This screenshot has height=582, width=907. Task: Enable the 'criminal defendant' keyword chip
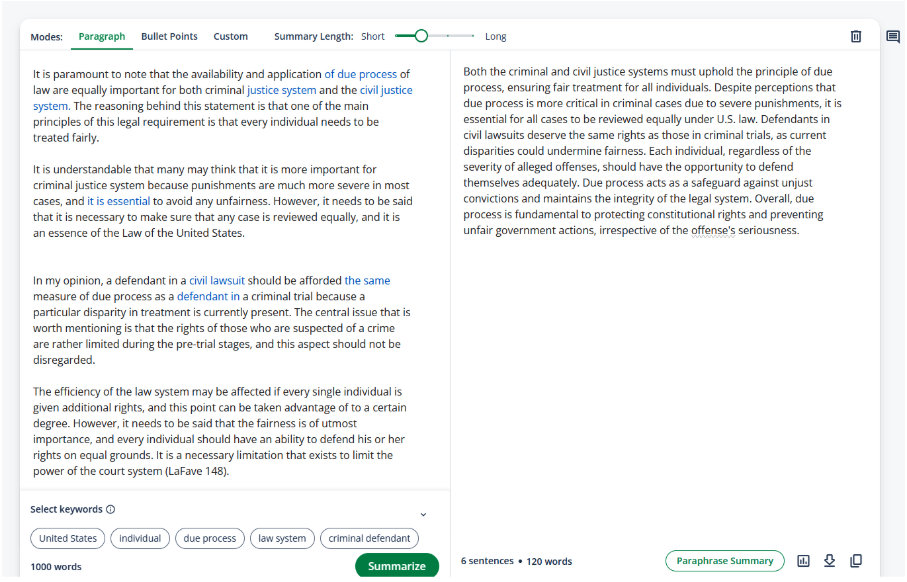point(369,538)
